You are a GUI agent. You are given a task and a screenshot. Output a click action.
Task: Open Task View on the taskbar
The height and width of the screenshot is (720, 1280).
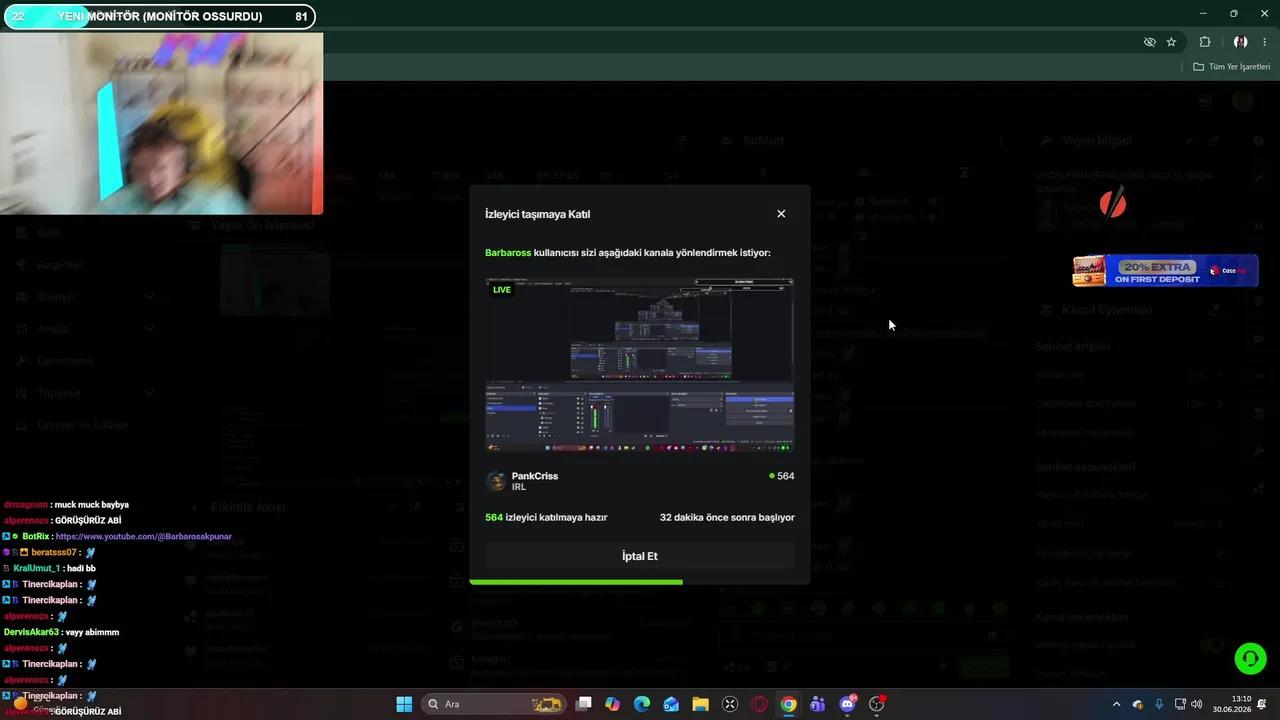584,704
